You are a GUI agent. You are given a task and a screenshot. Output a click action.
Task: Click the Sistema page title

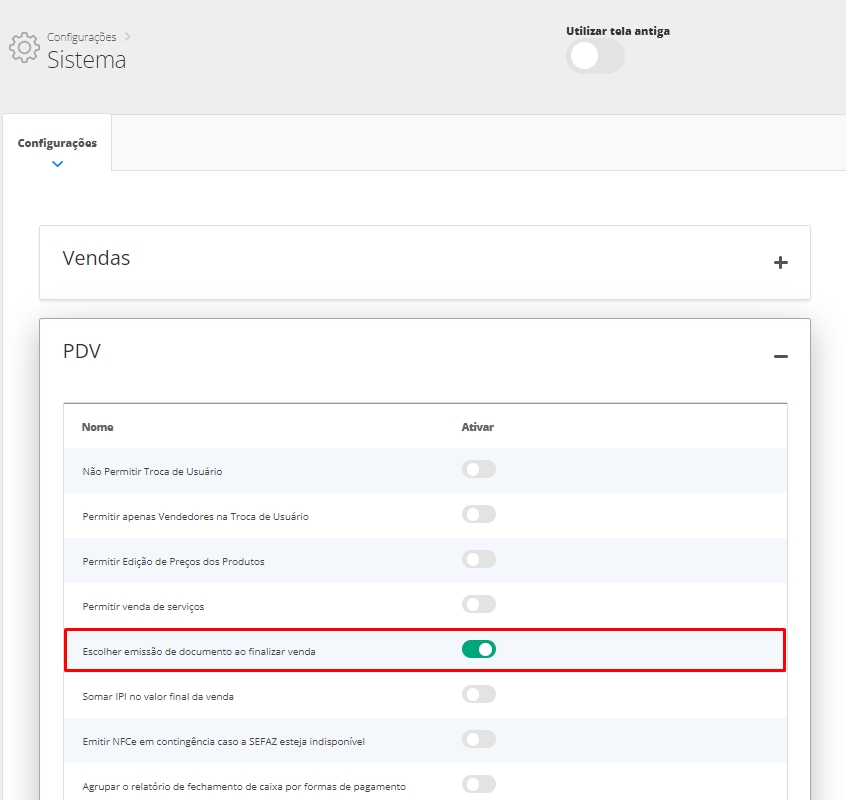point(87,60)
